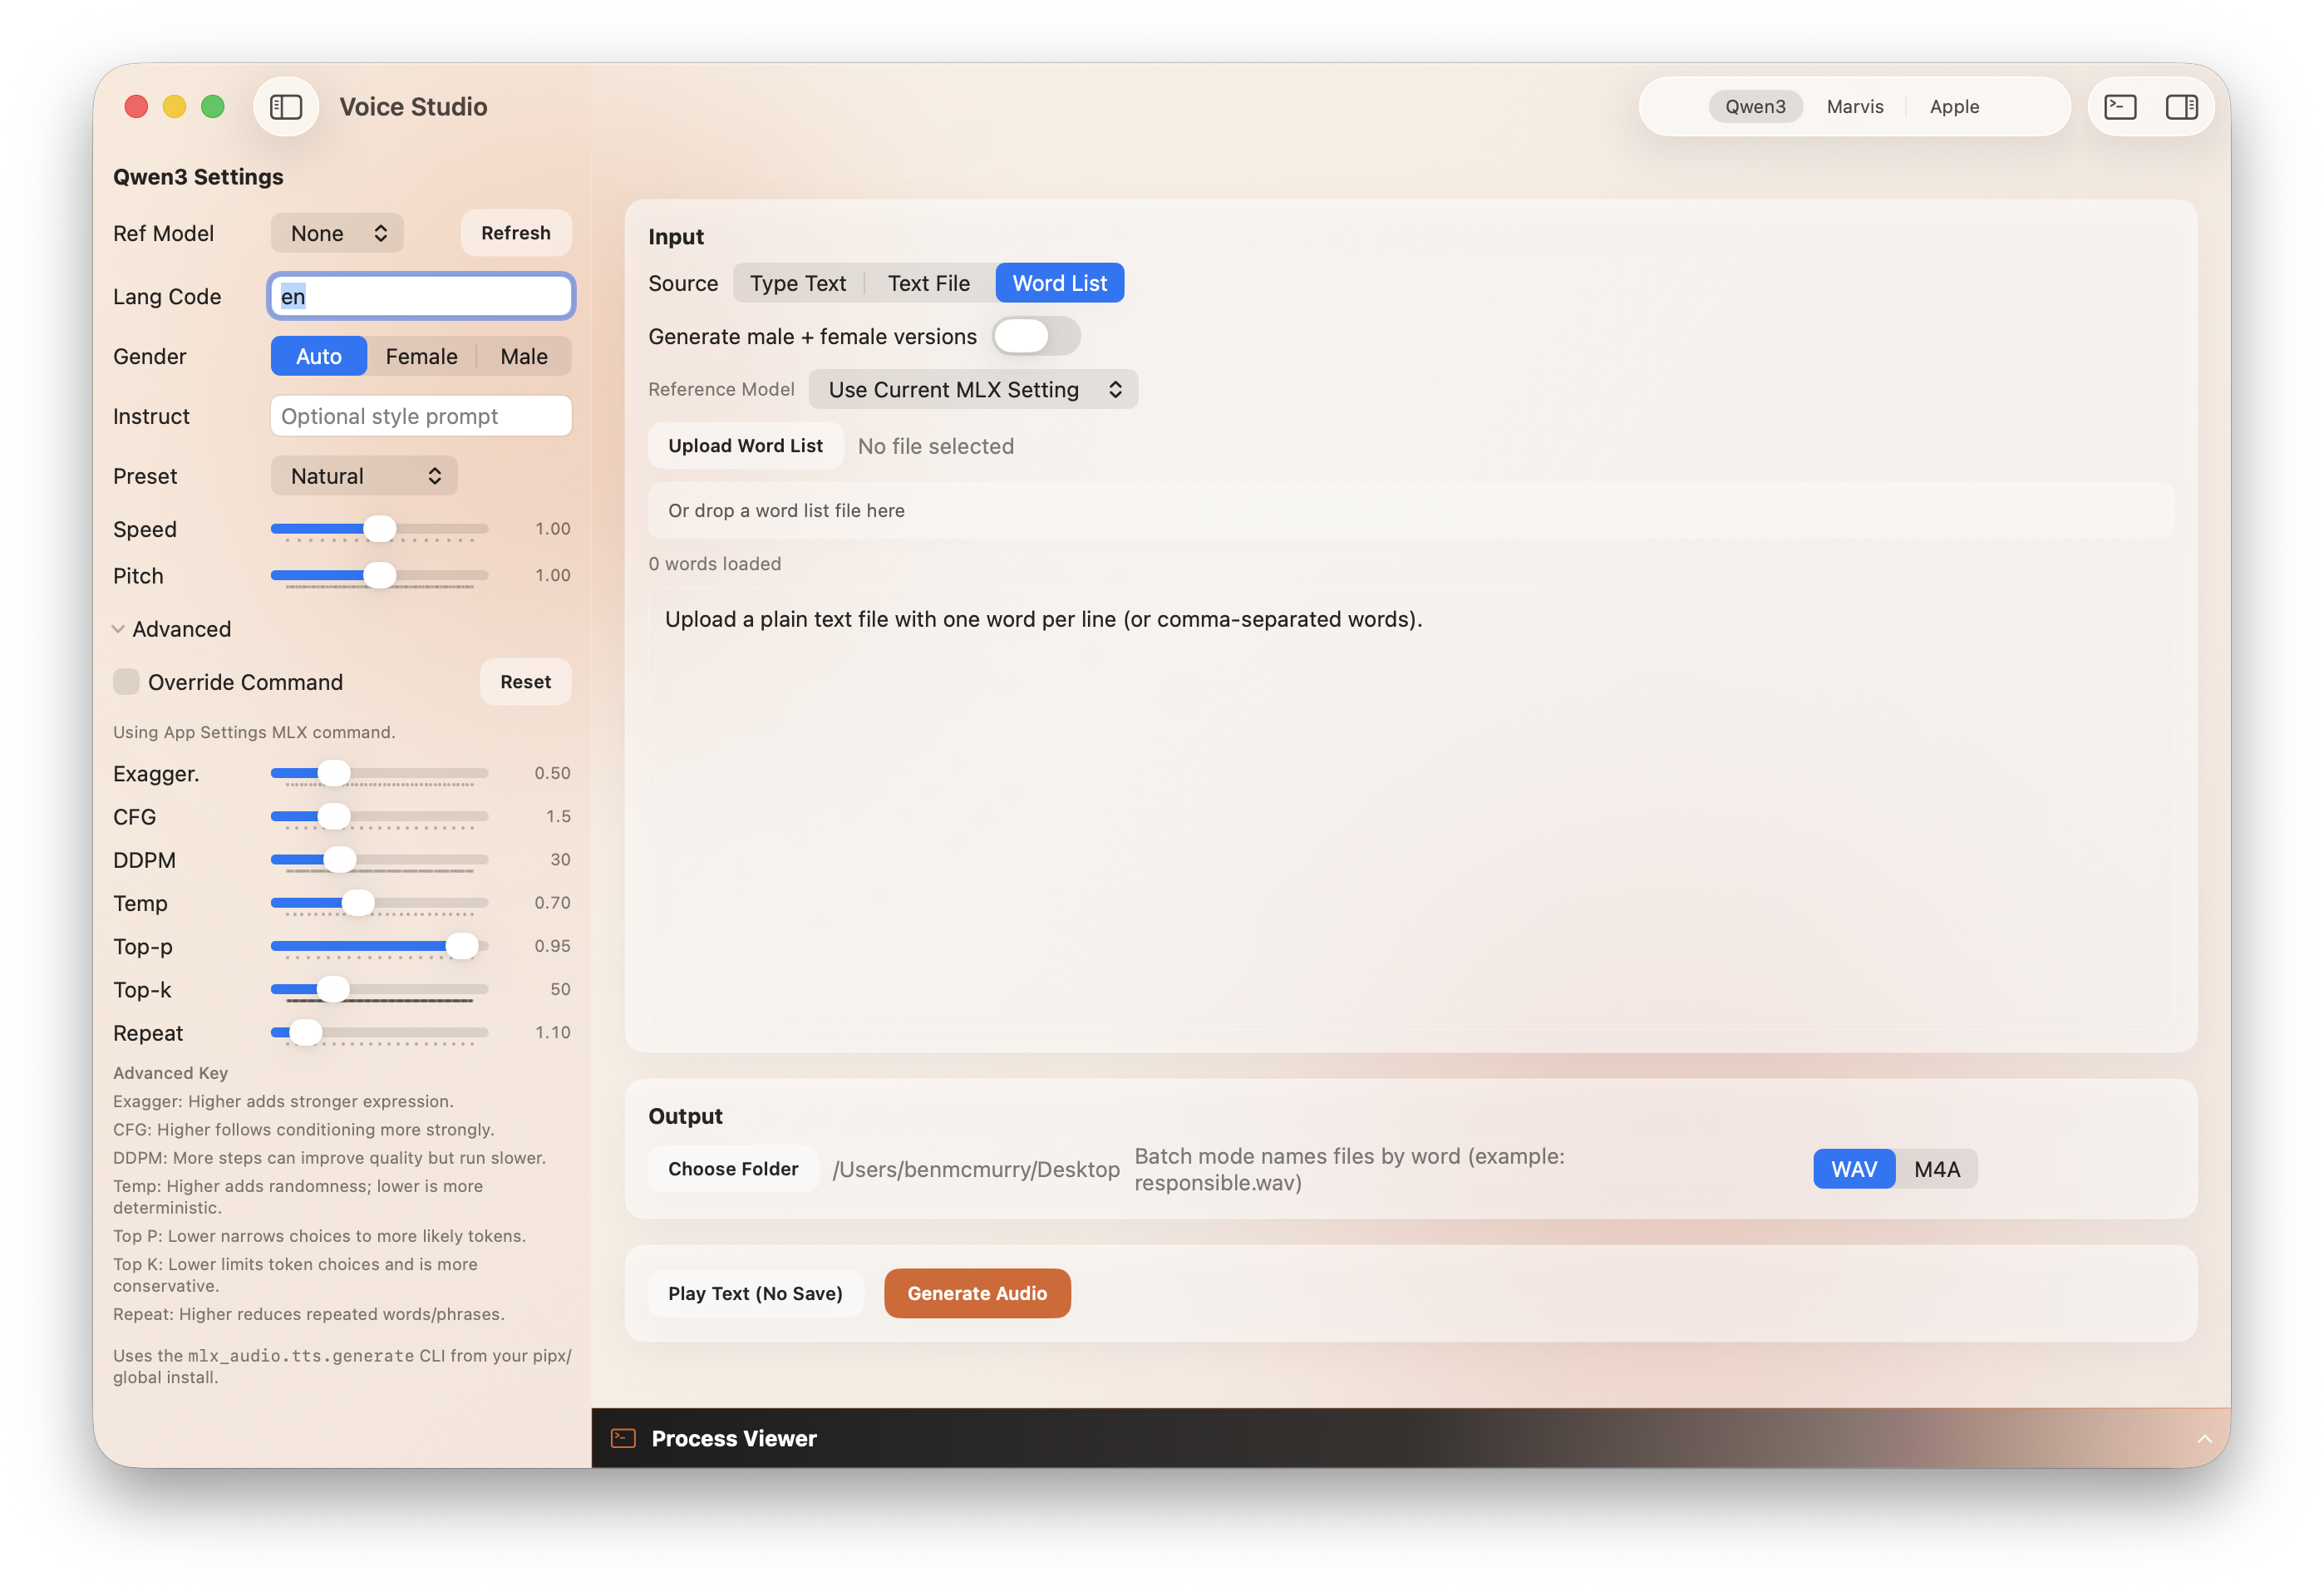Viewport: 2324px width, 1591px height.
Task: Open the Preset dropdown showing Natural
Action: [x=364, y=476]
